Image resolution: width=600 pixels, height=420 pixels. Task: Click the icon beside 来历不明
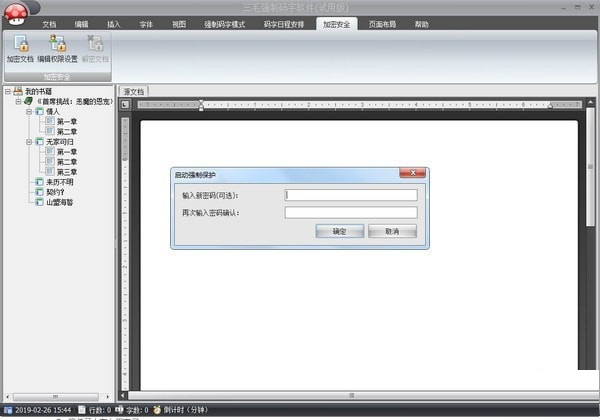tap(39, 182)
